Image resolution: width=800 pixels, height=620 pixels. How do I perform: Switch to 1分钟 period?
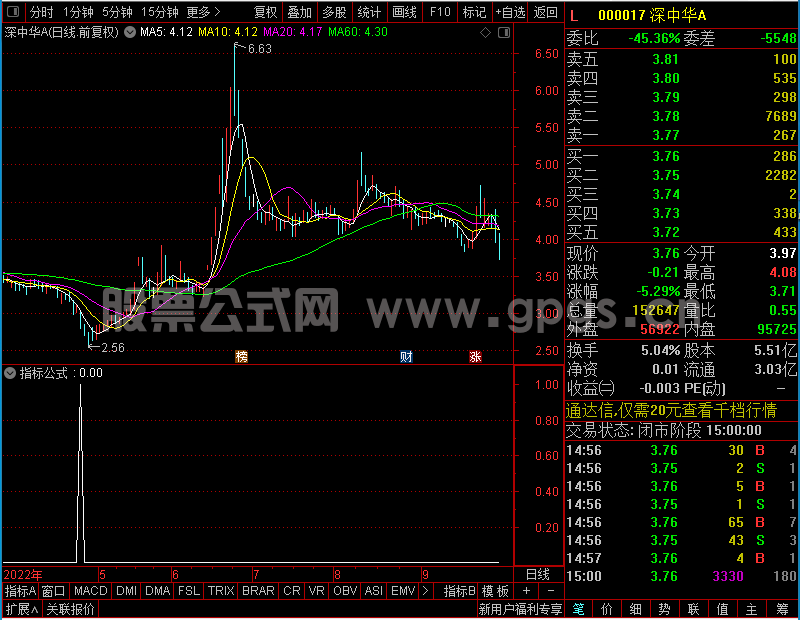point(78,12)
